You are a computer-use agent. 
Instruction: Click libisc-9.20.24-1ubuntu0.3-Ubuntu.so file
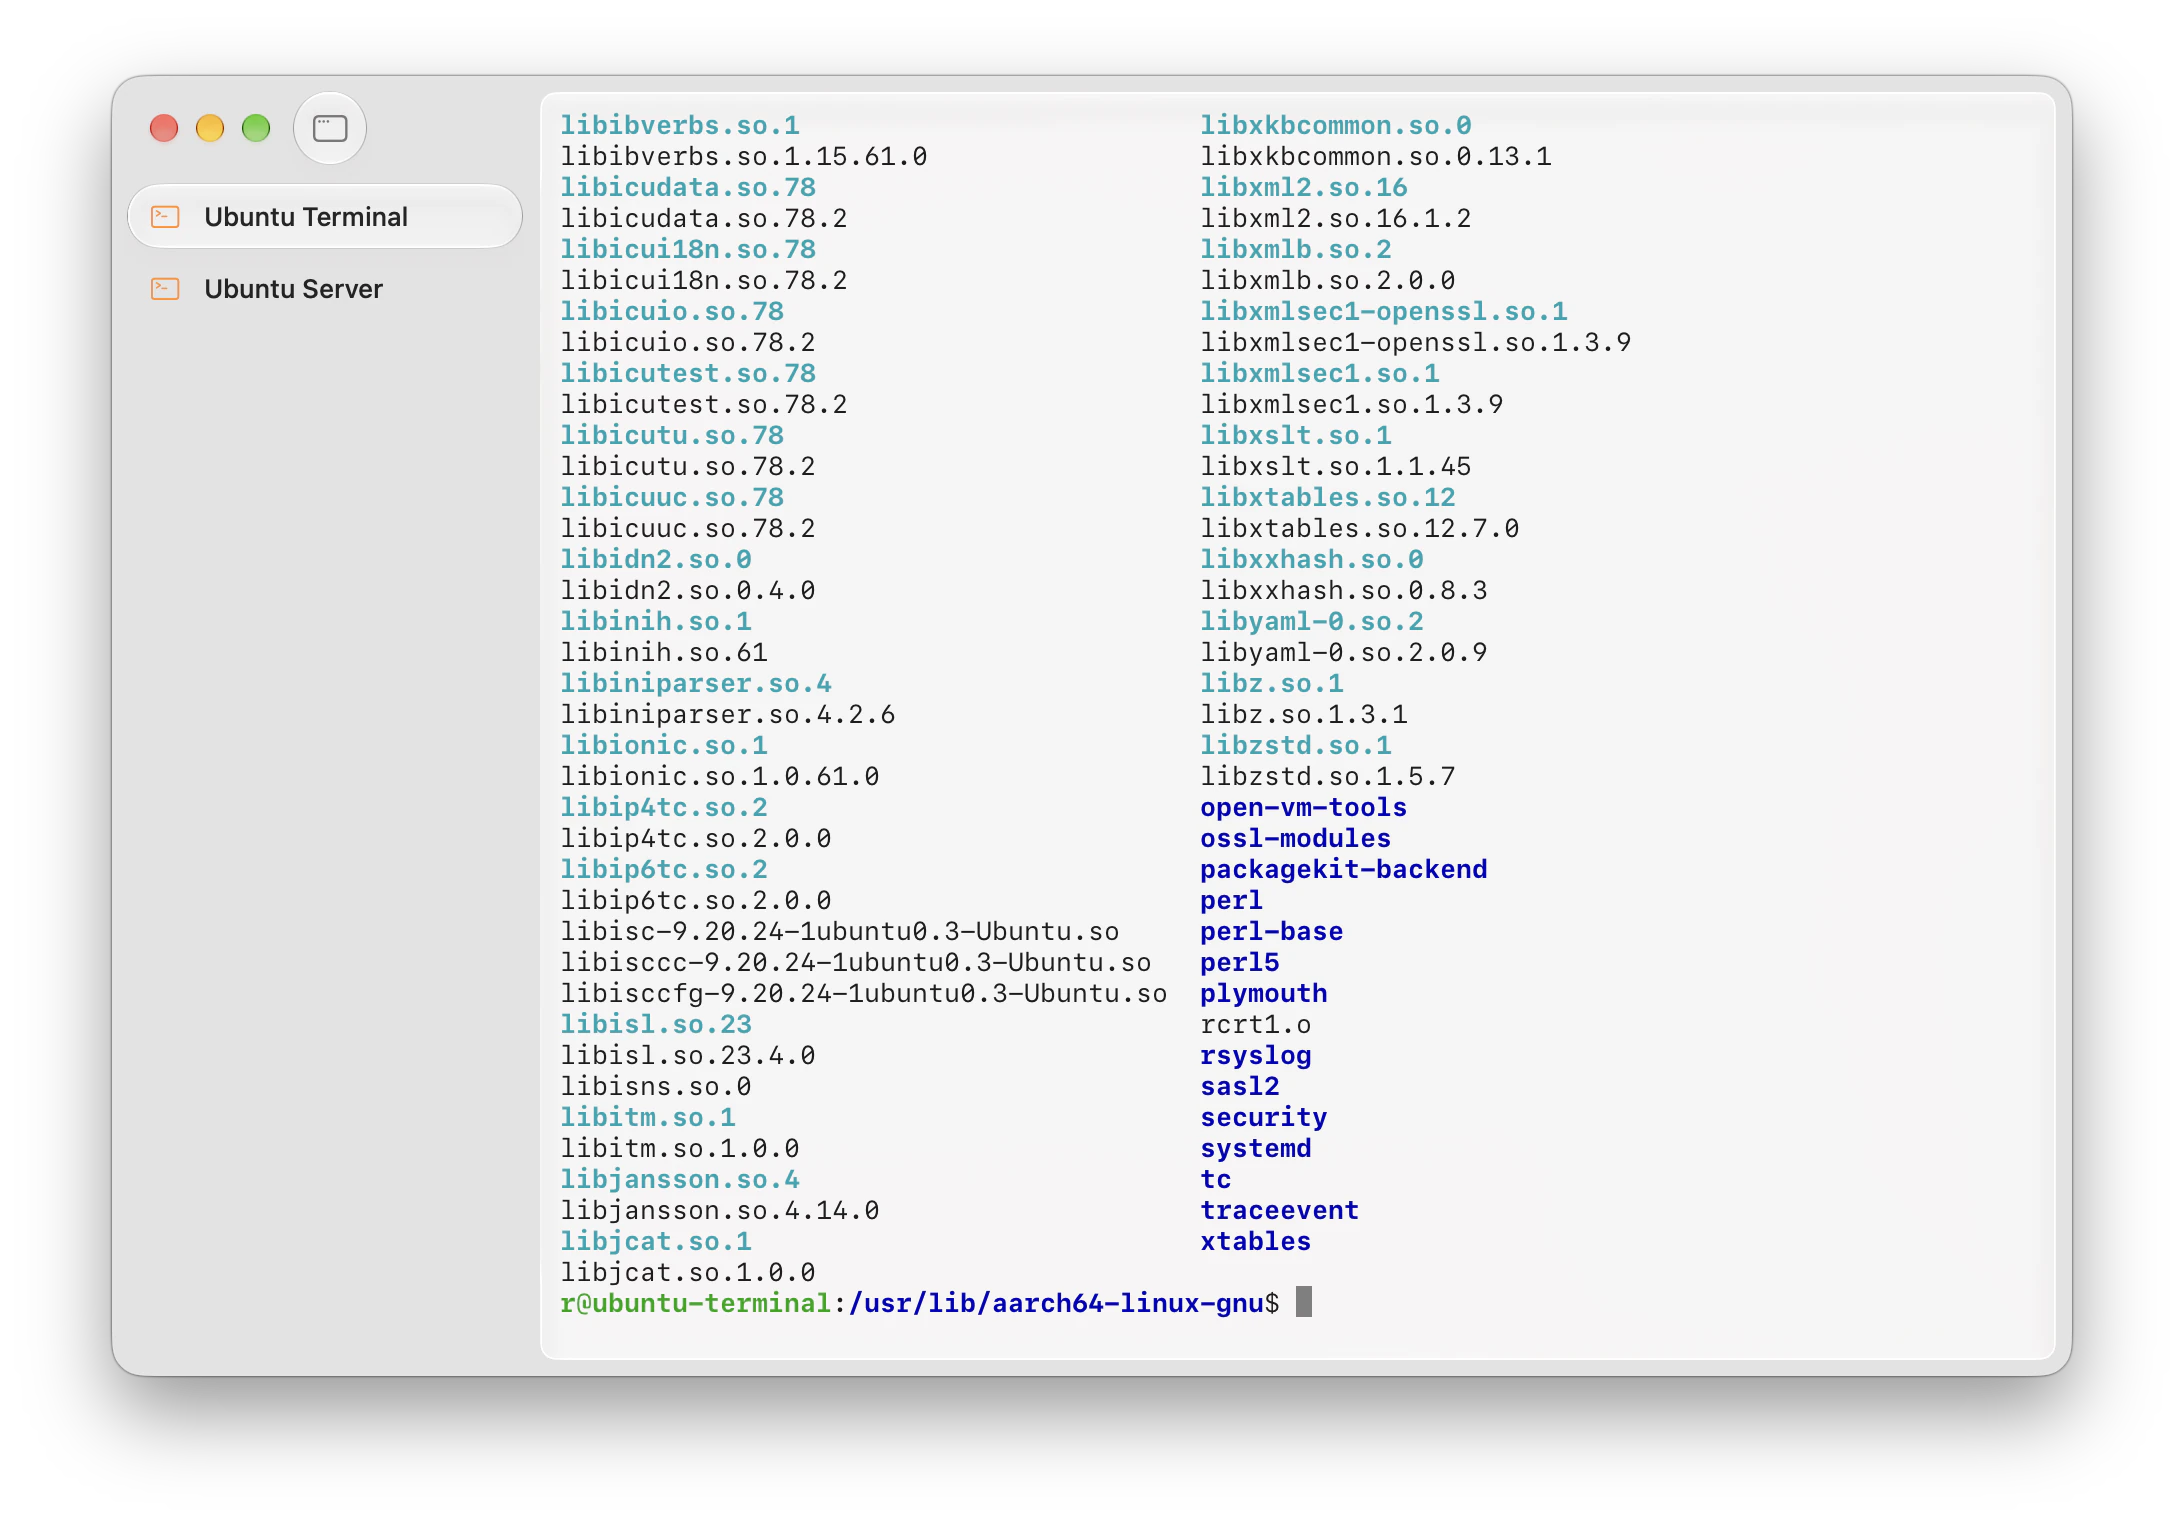[x=840, y=931]
